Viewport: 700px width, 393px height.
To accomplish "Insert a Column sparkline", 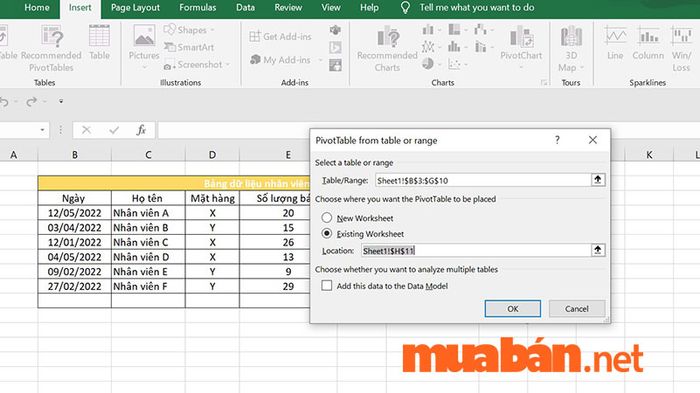I will click(x=648, y=43).
